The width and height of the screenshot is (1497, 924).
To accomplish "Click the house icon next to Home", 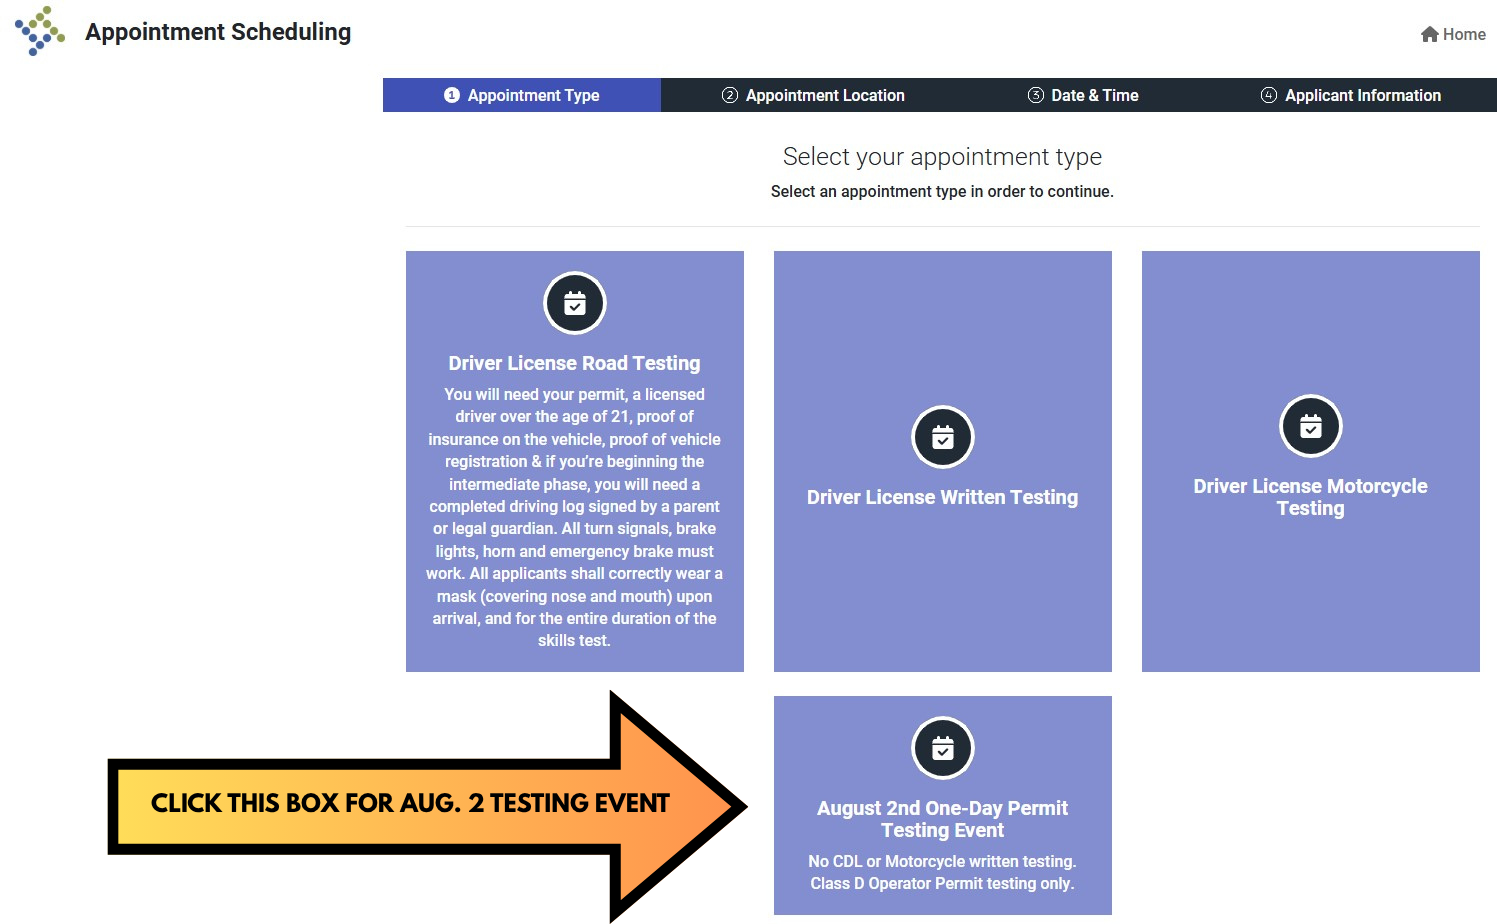I will pyautogui.click(x=1429, y=34).
